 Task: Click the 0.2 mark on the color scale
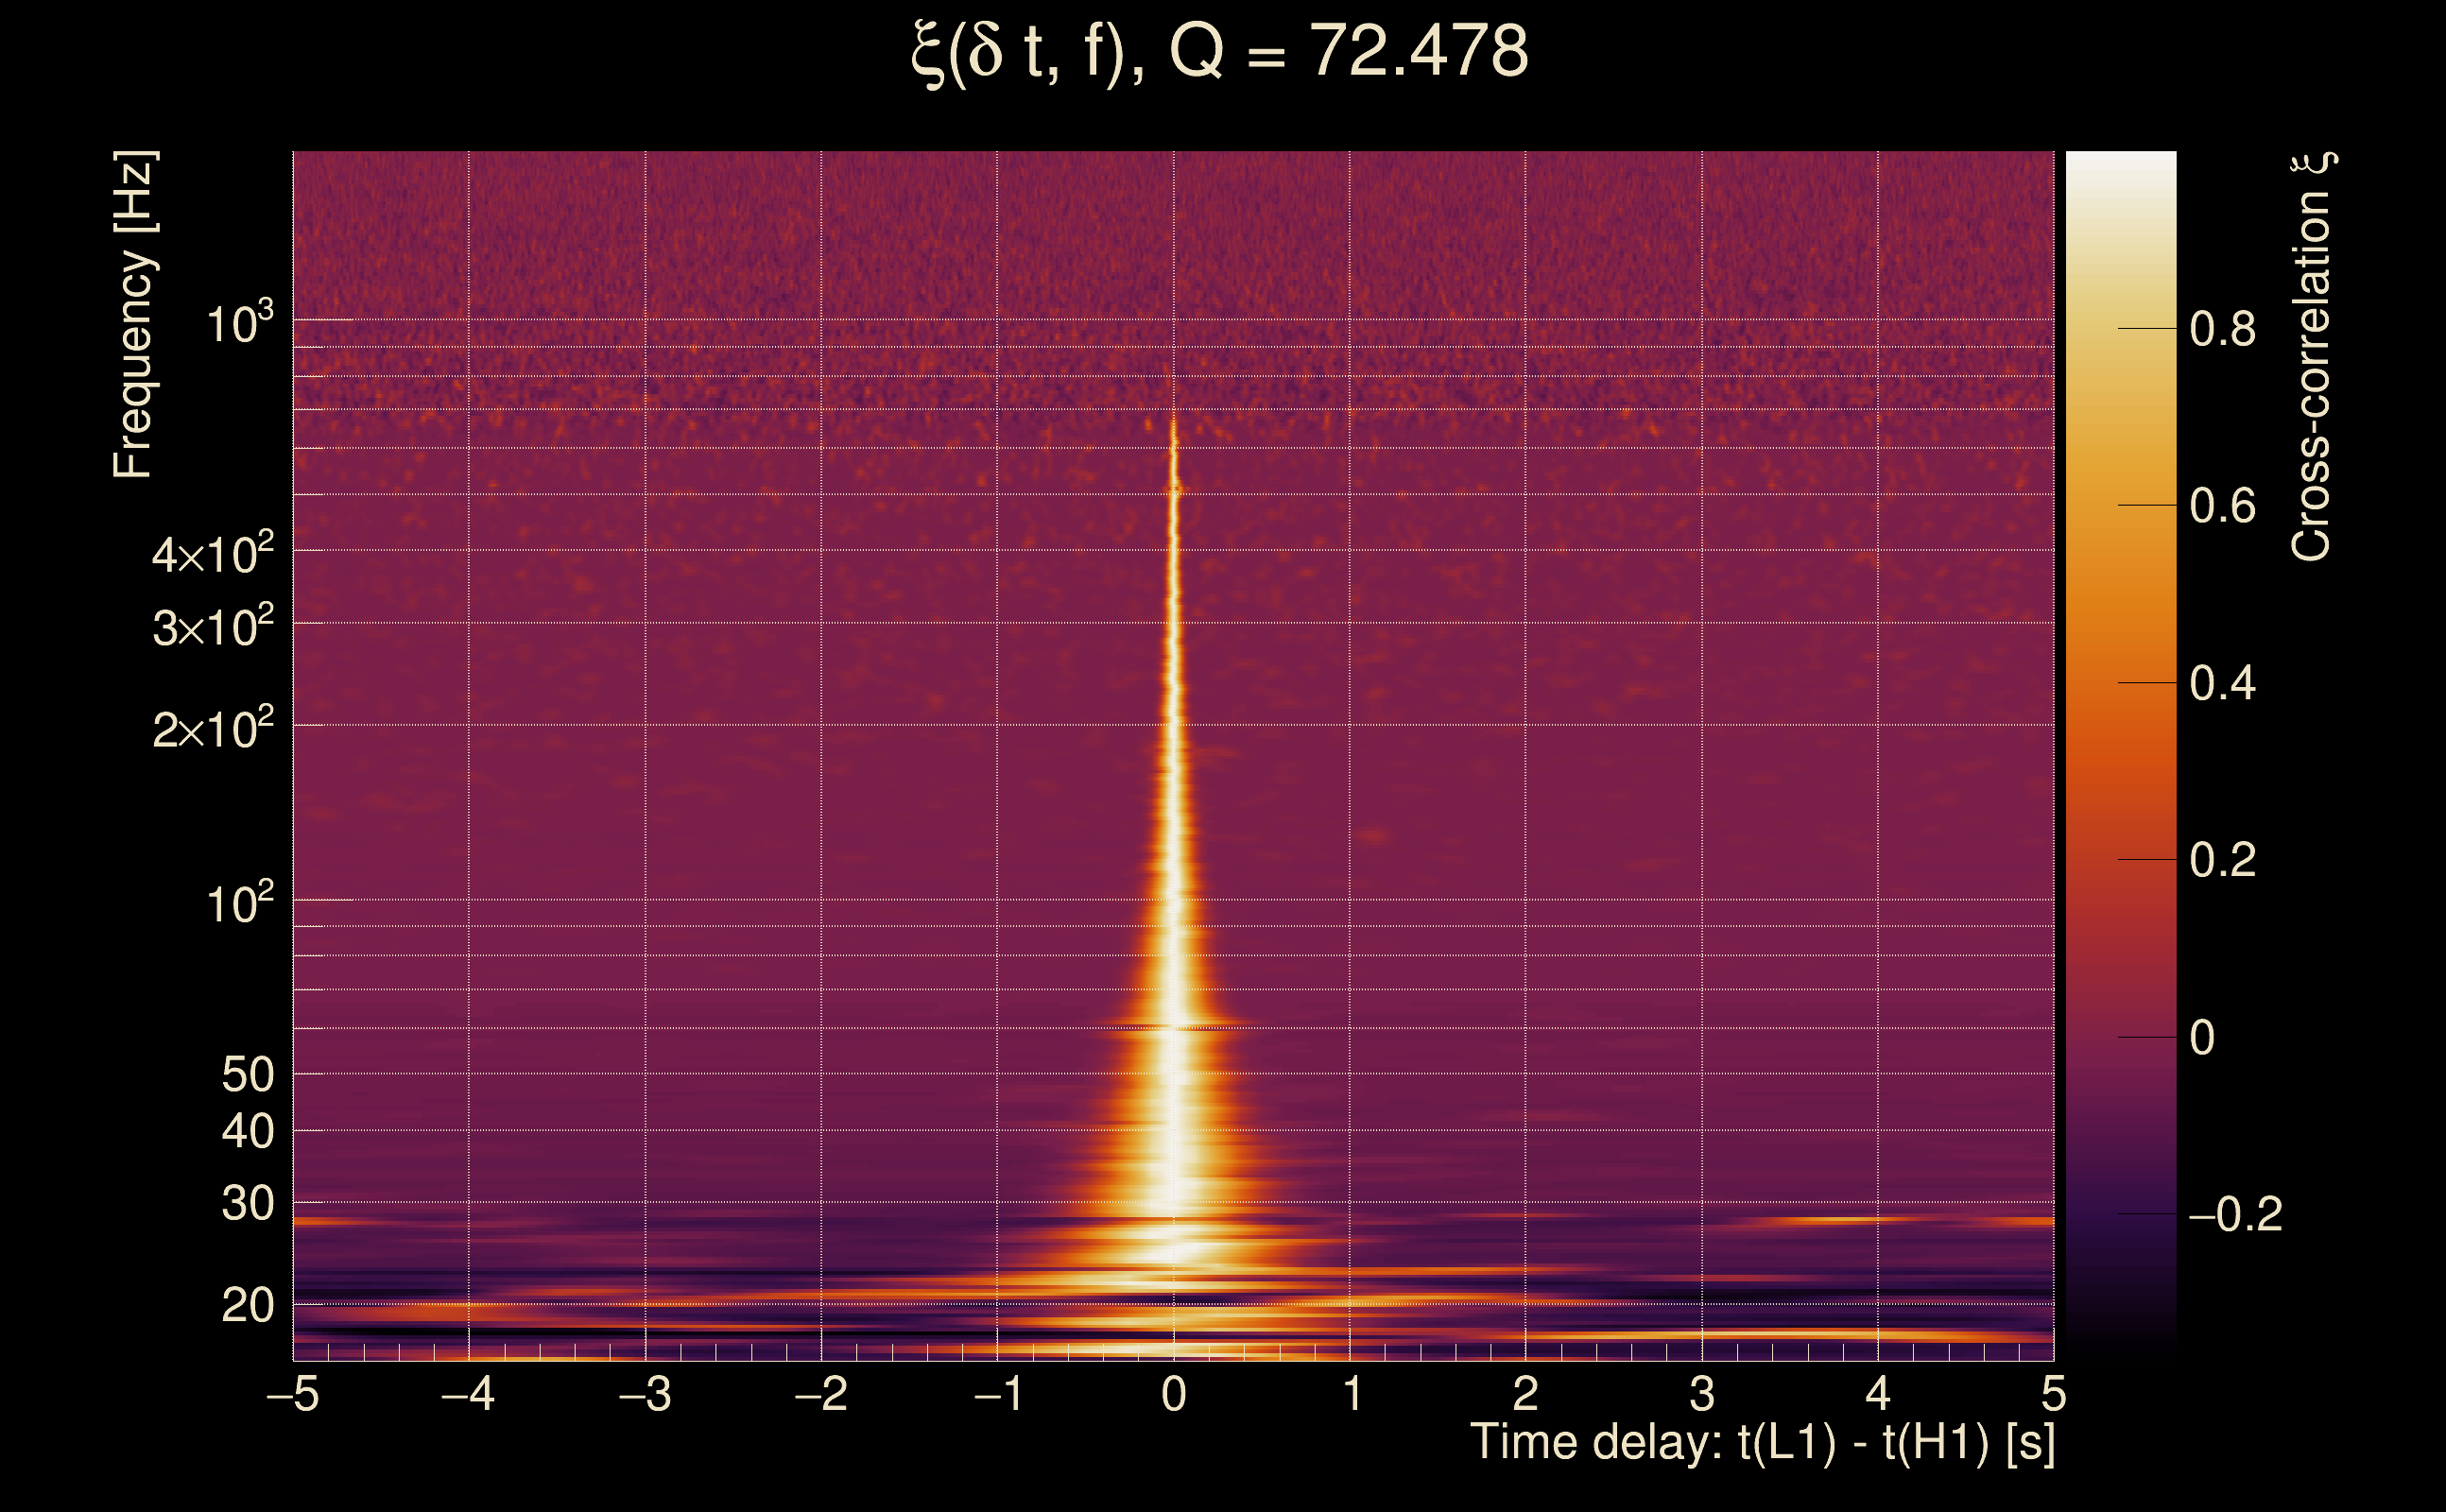click(2222, 860)
